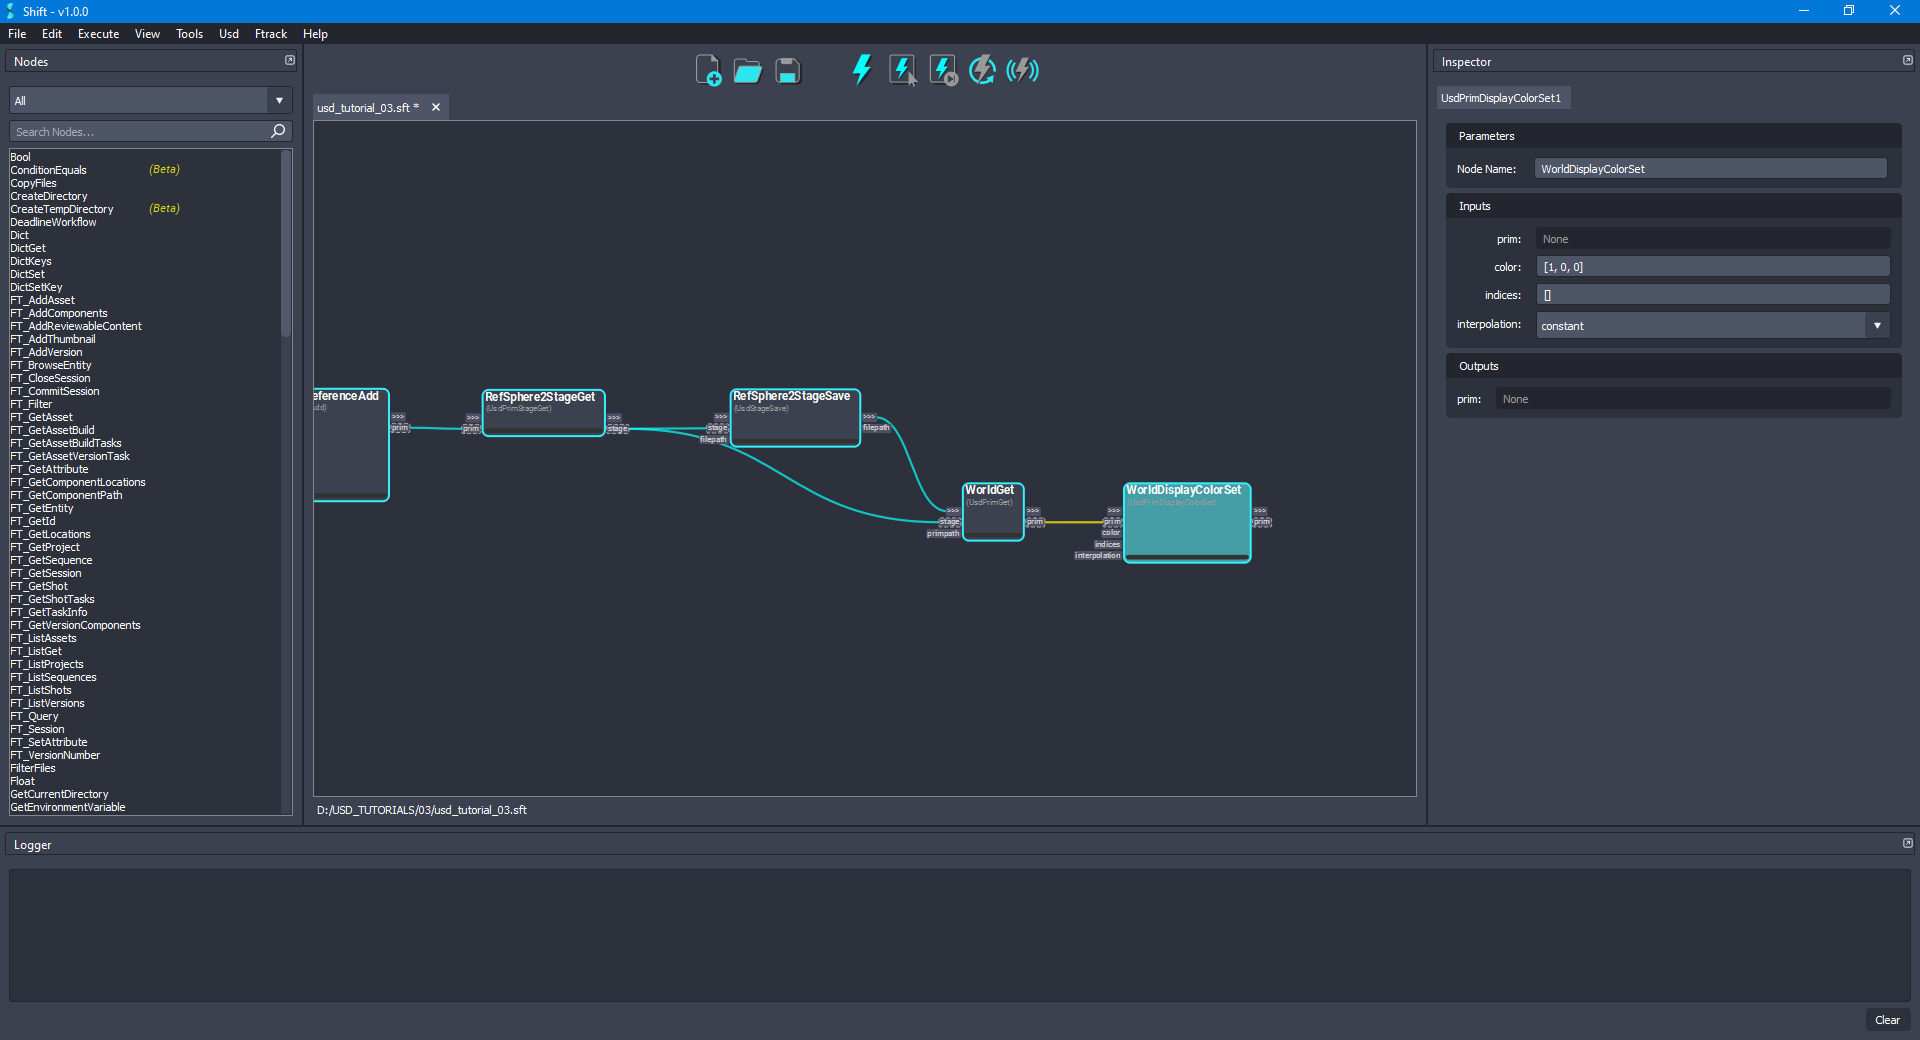
Task: Enable live execution mode
Action: tap(1022, 70)
